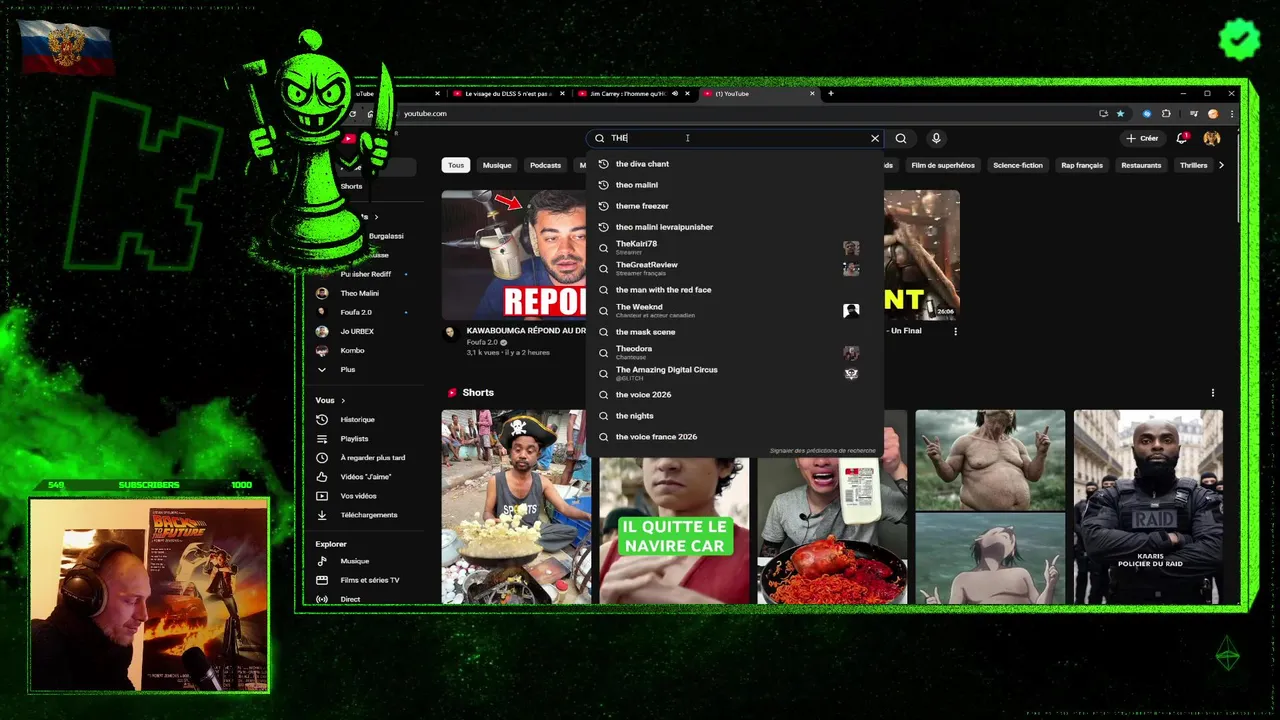Click inside the search box containing THE
Screen dimensions: 1280x720
click(x=735, y=139)
